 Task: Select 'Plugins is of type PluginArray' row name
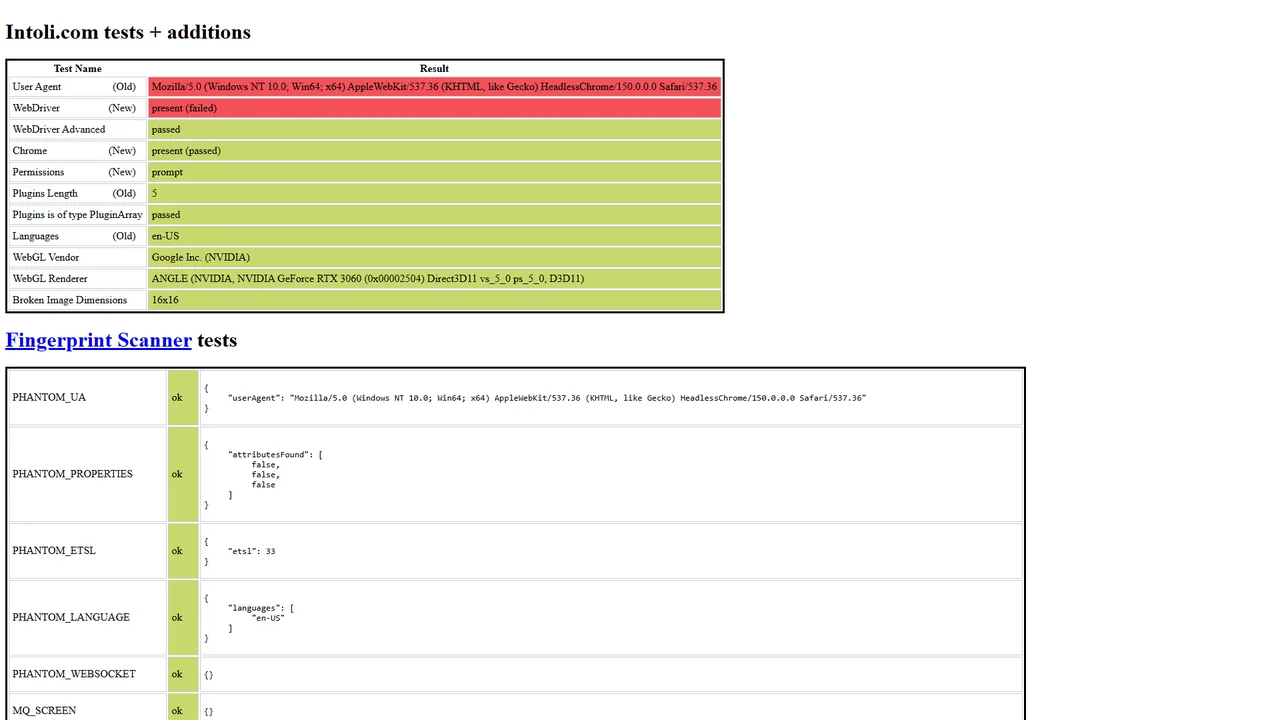[77, 215]
